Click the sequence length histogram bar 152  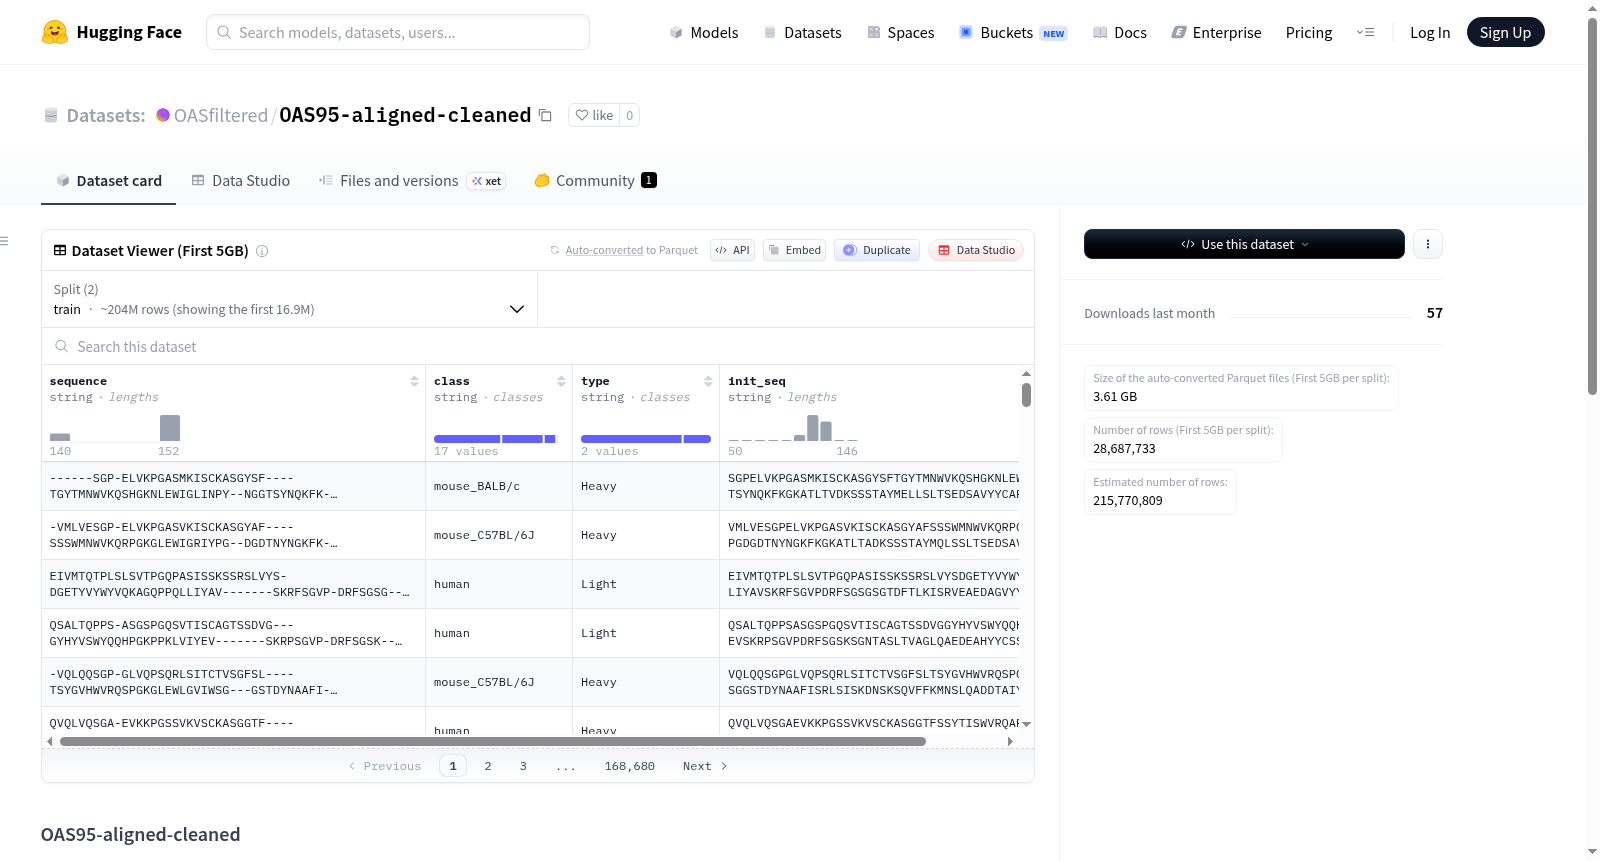tap(170, 428)
